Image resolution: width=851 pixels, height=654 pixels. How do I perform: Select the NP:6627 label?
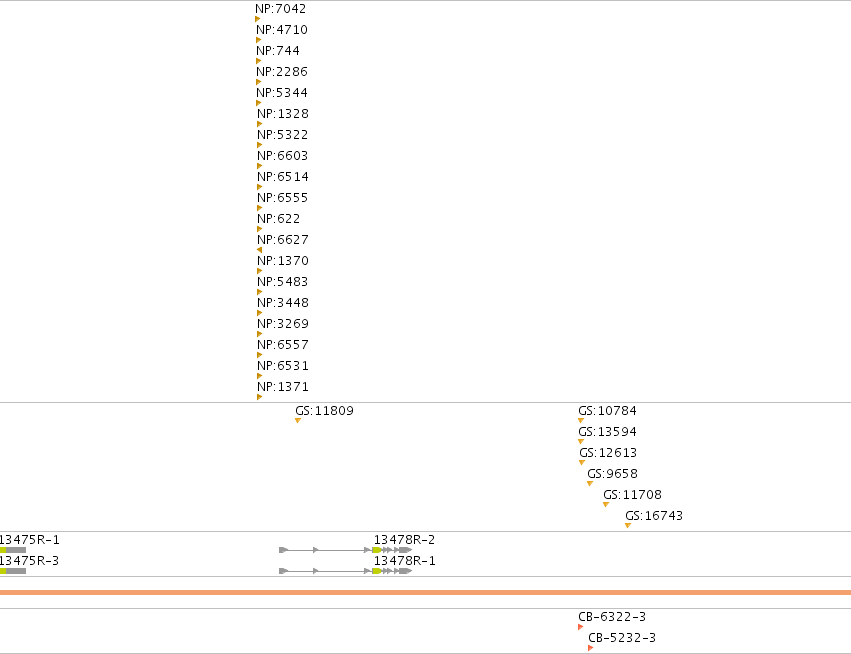coord(283,240)
